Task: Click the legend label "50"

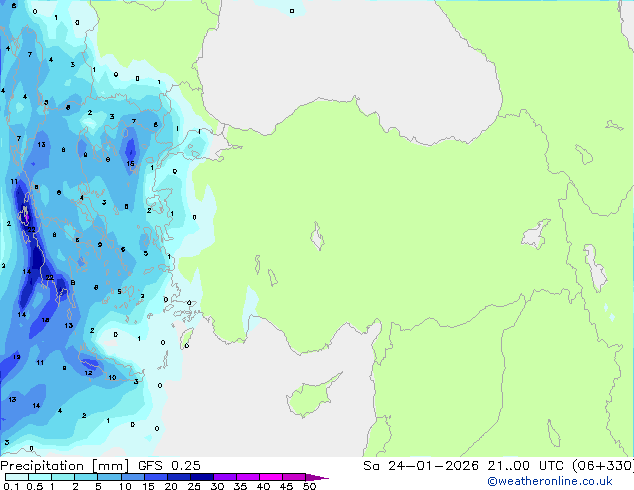Action: [x=309, y=486]
